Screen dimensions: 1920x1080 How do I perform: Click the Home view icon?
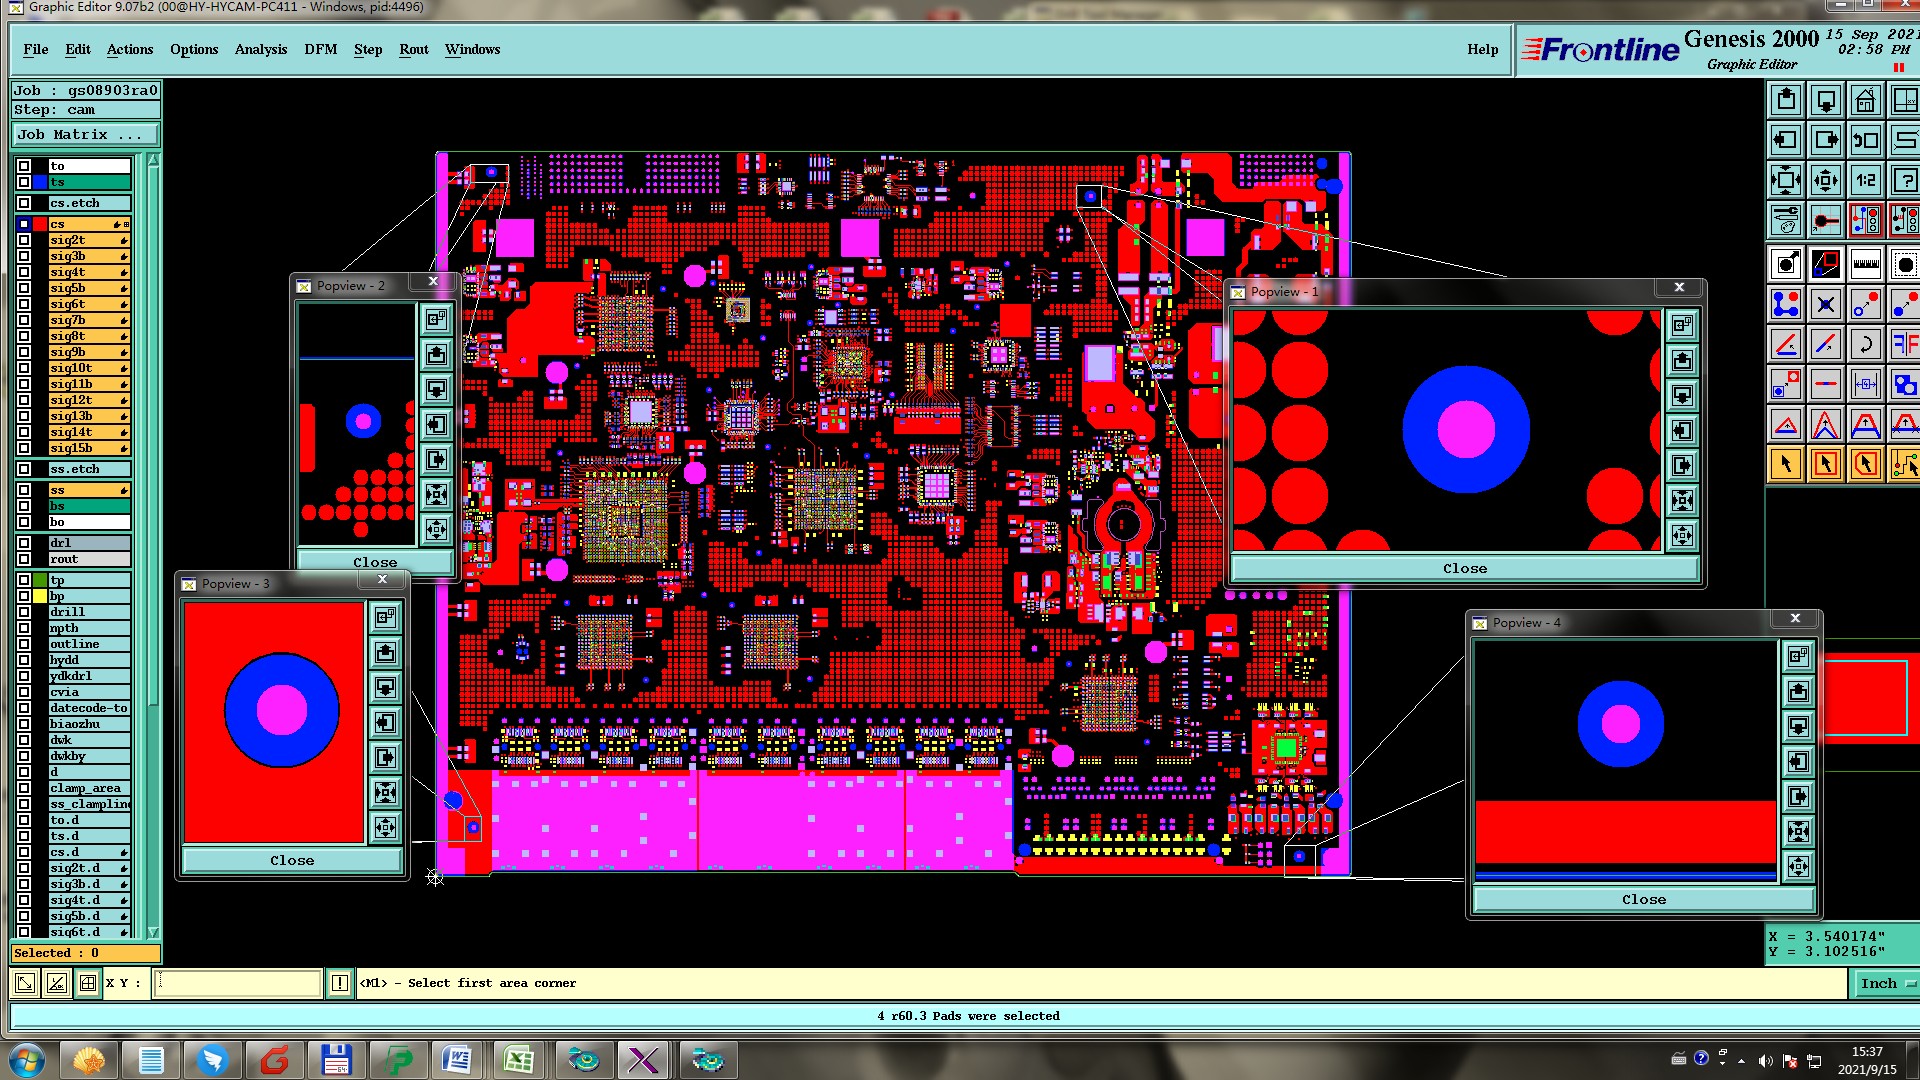pos(1865,101)
